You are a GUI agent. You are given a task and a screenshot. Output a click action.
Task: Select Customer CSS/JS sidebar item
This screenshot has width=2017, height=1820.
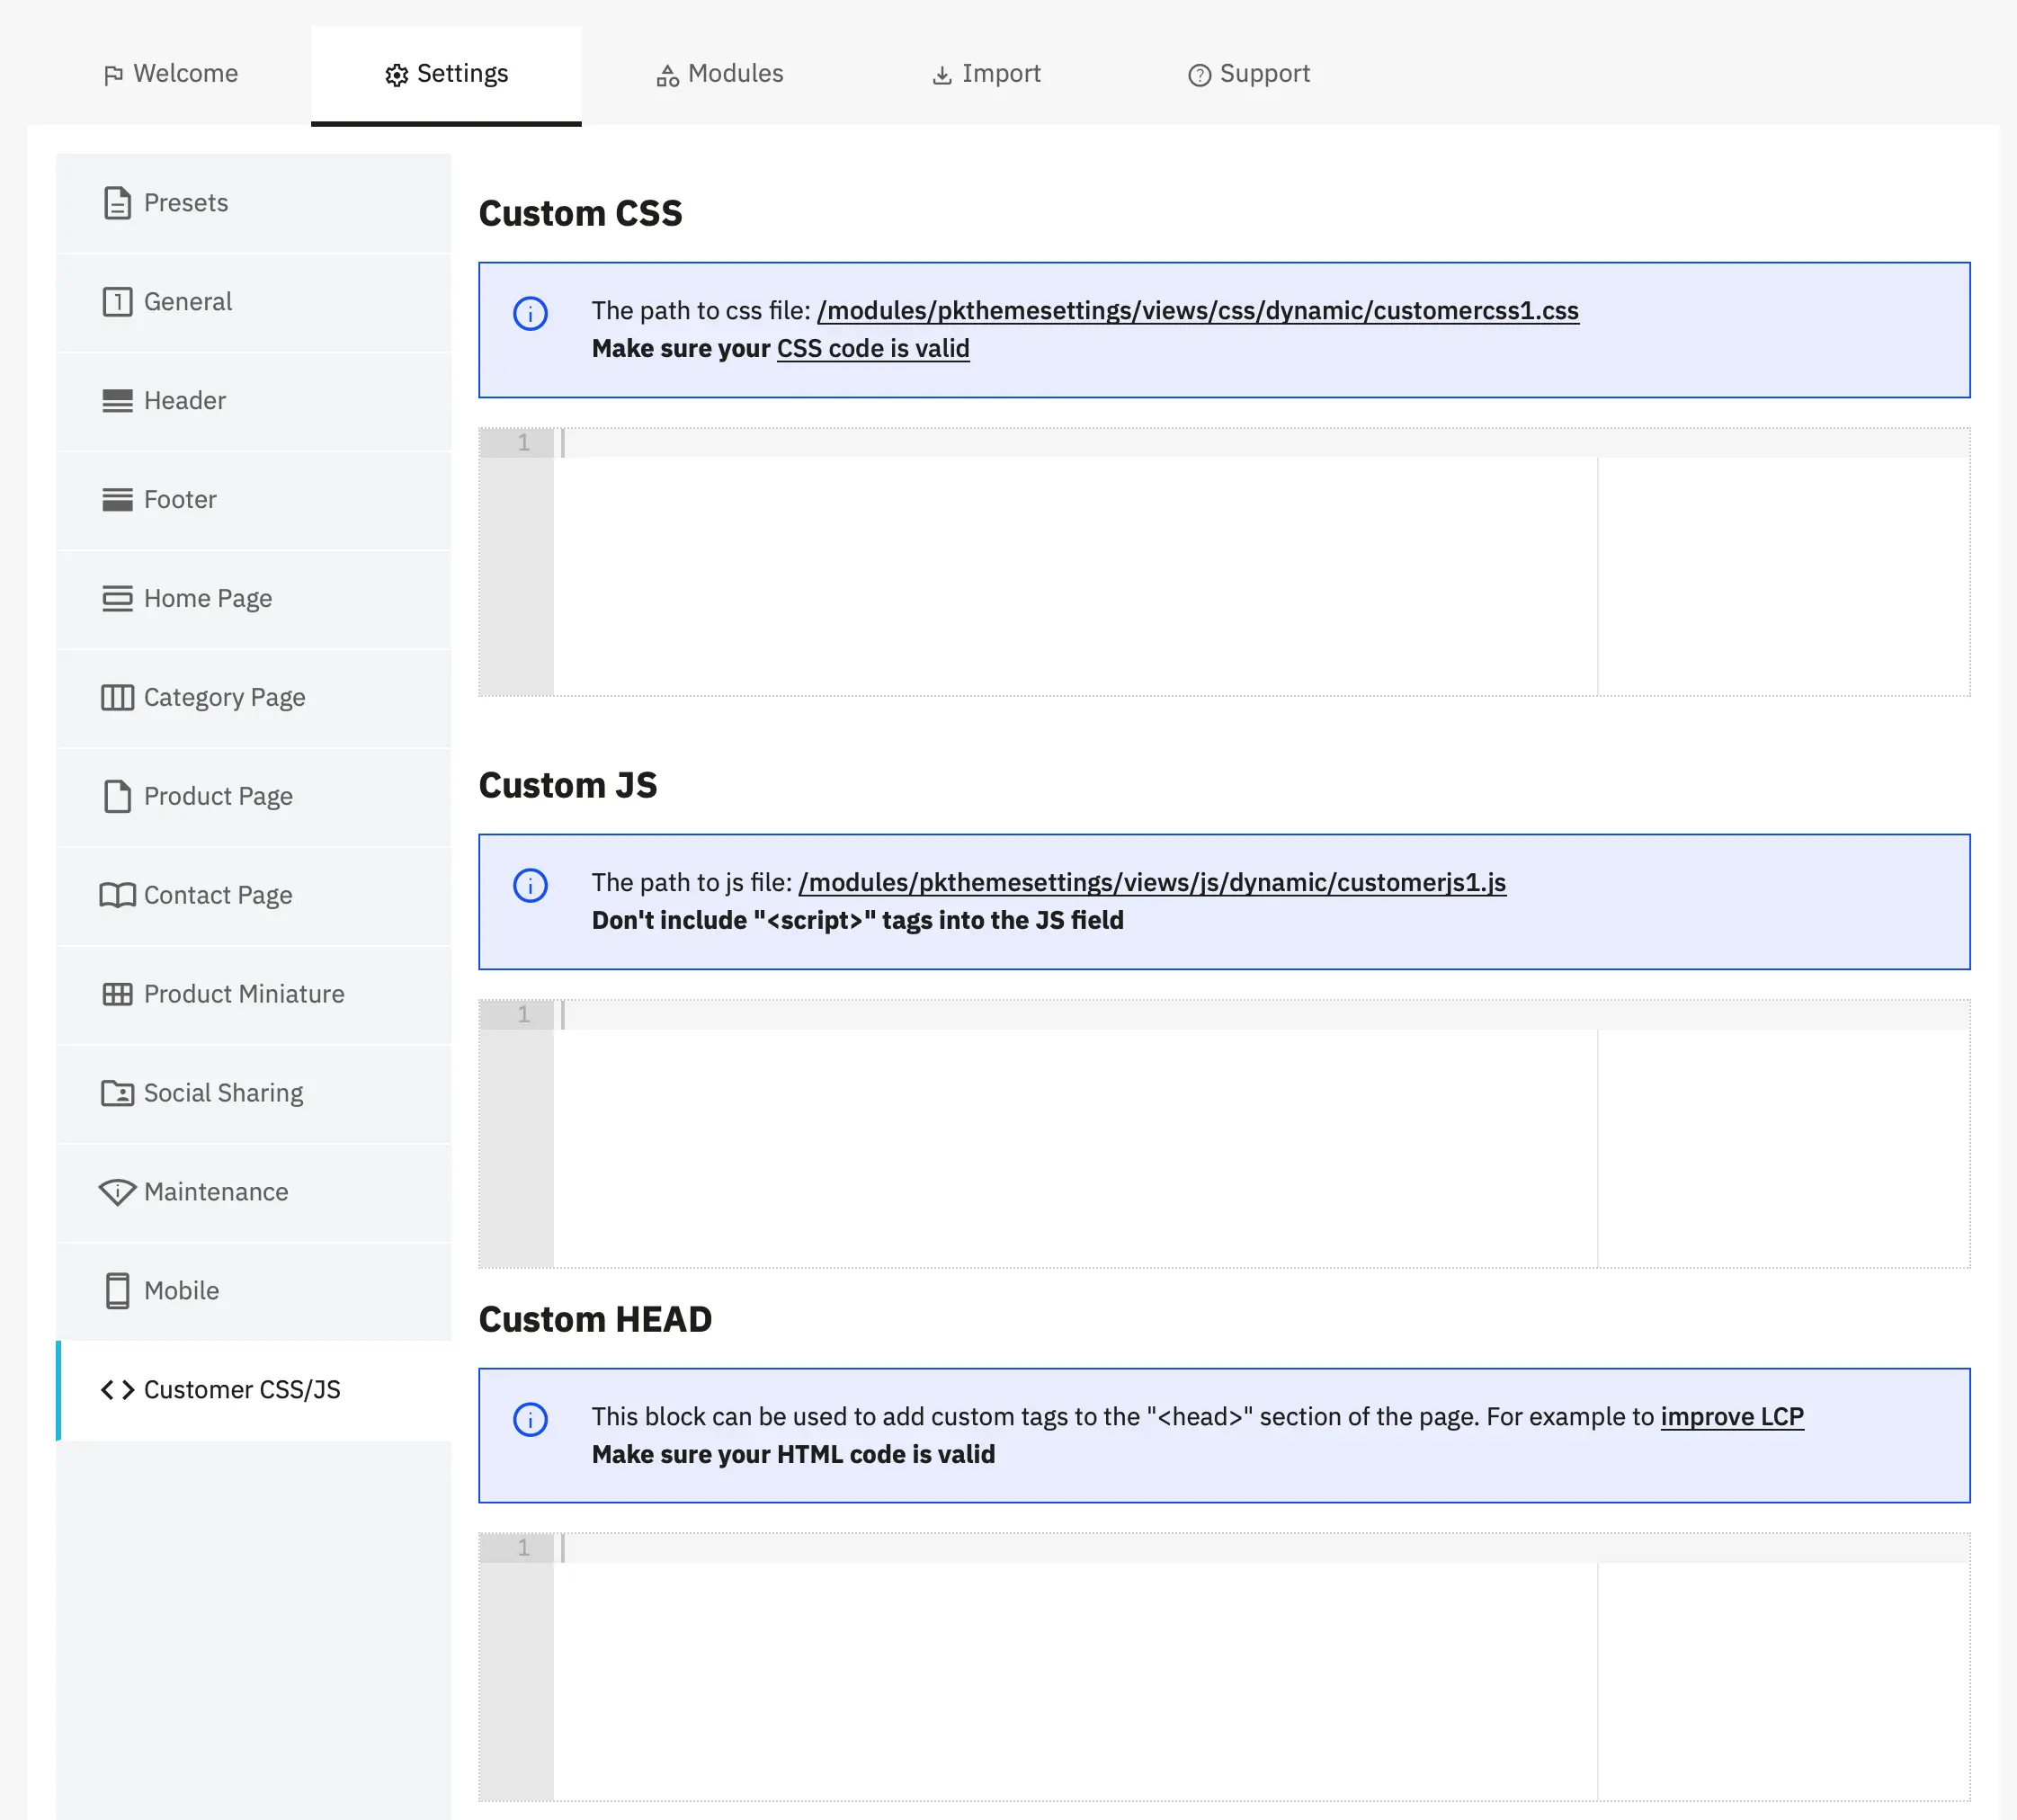pyautogui.click(x=254, y=1390)
